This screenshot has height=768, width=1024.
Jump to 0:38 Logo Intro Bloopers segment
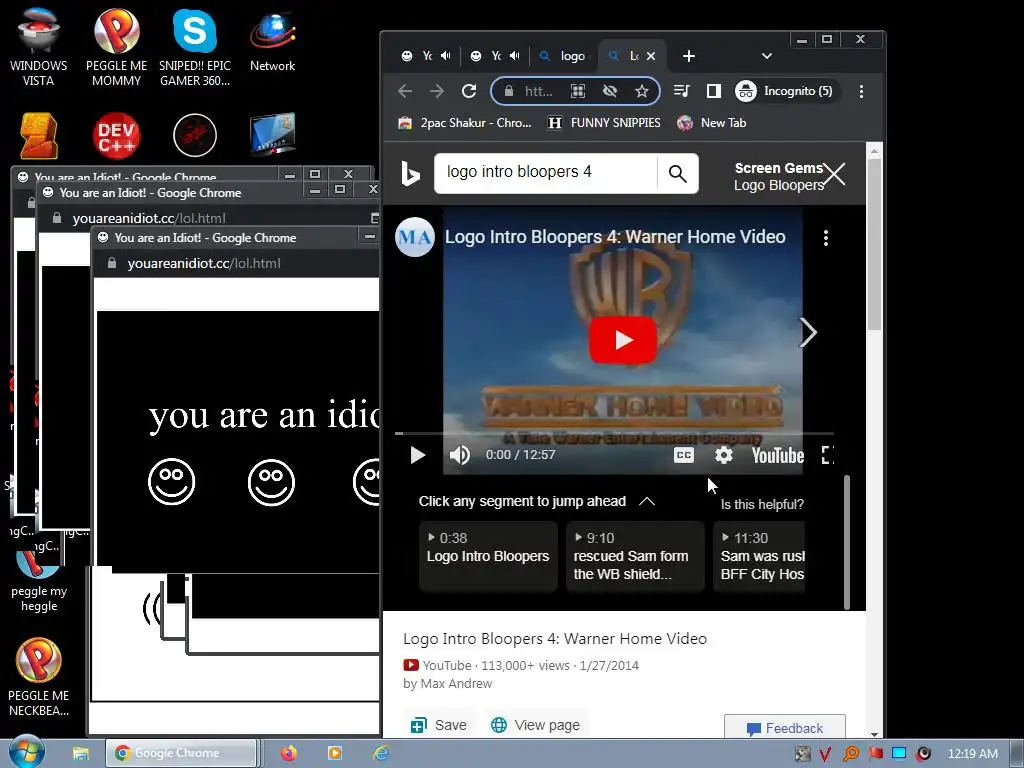[x=488, y=556]
